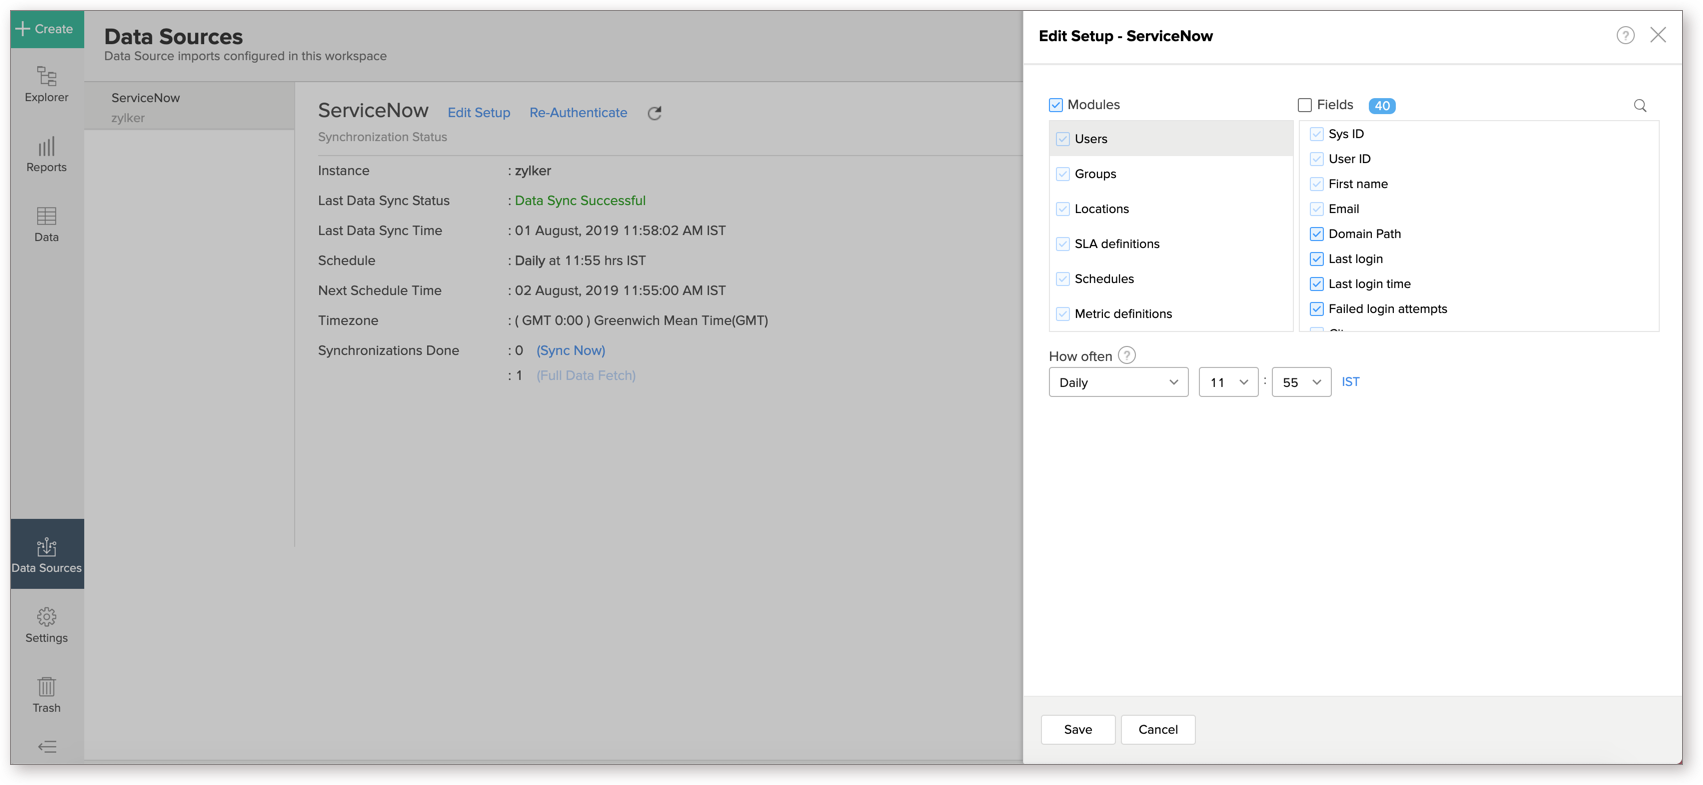The width and height of the screenshot is (1703, 785).
Task: Click the 40 fields count badge
Action: 1382,106
